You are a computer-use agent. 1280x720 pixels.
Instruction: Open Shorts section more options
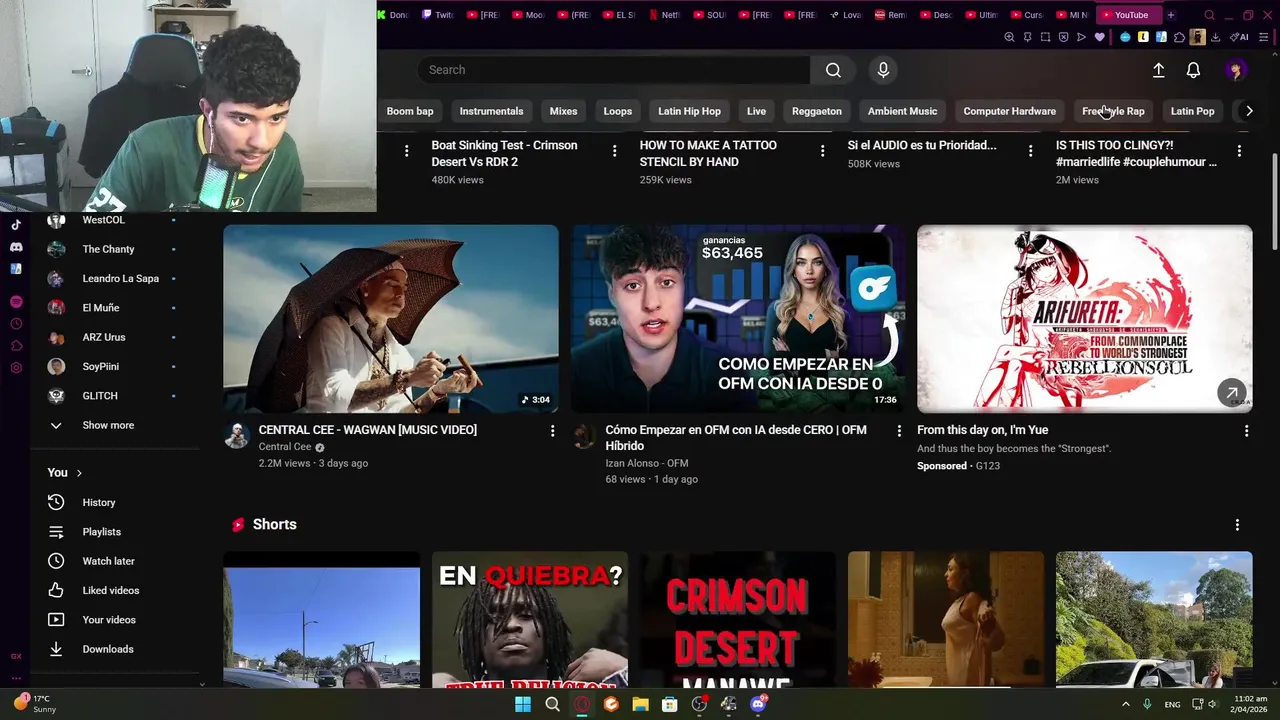[x=1237, y=525]
